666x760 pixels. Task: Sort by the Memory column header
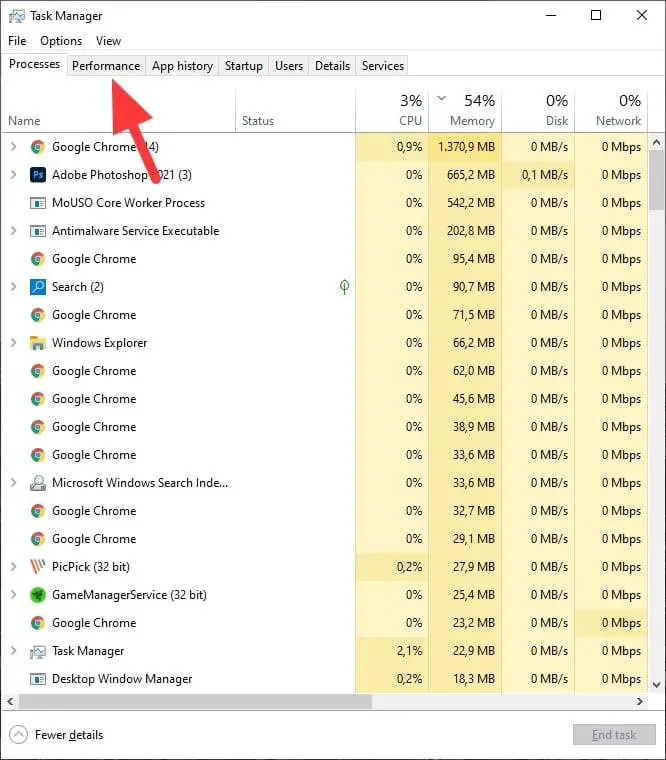click(x=465, y=111)
